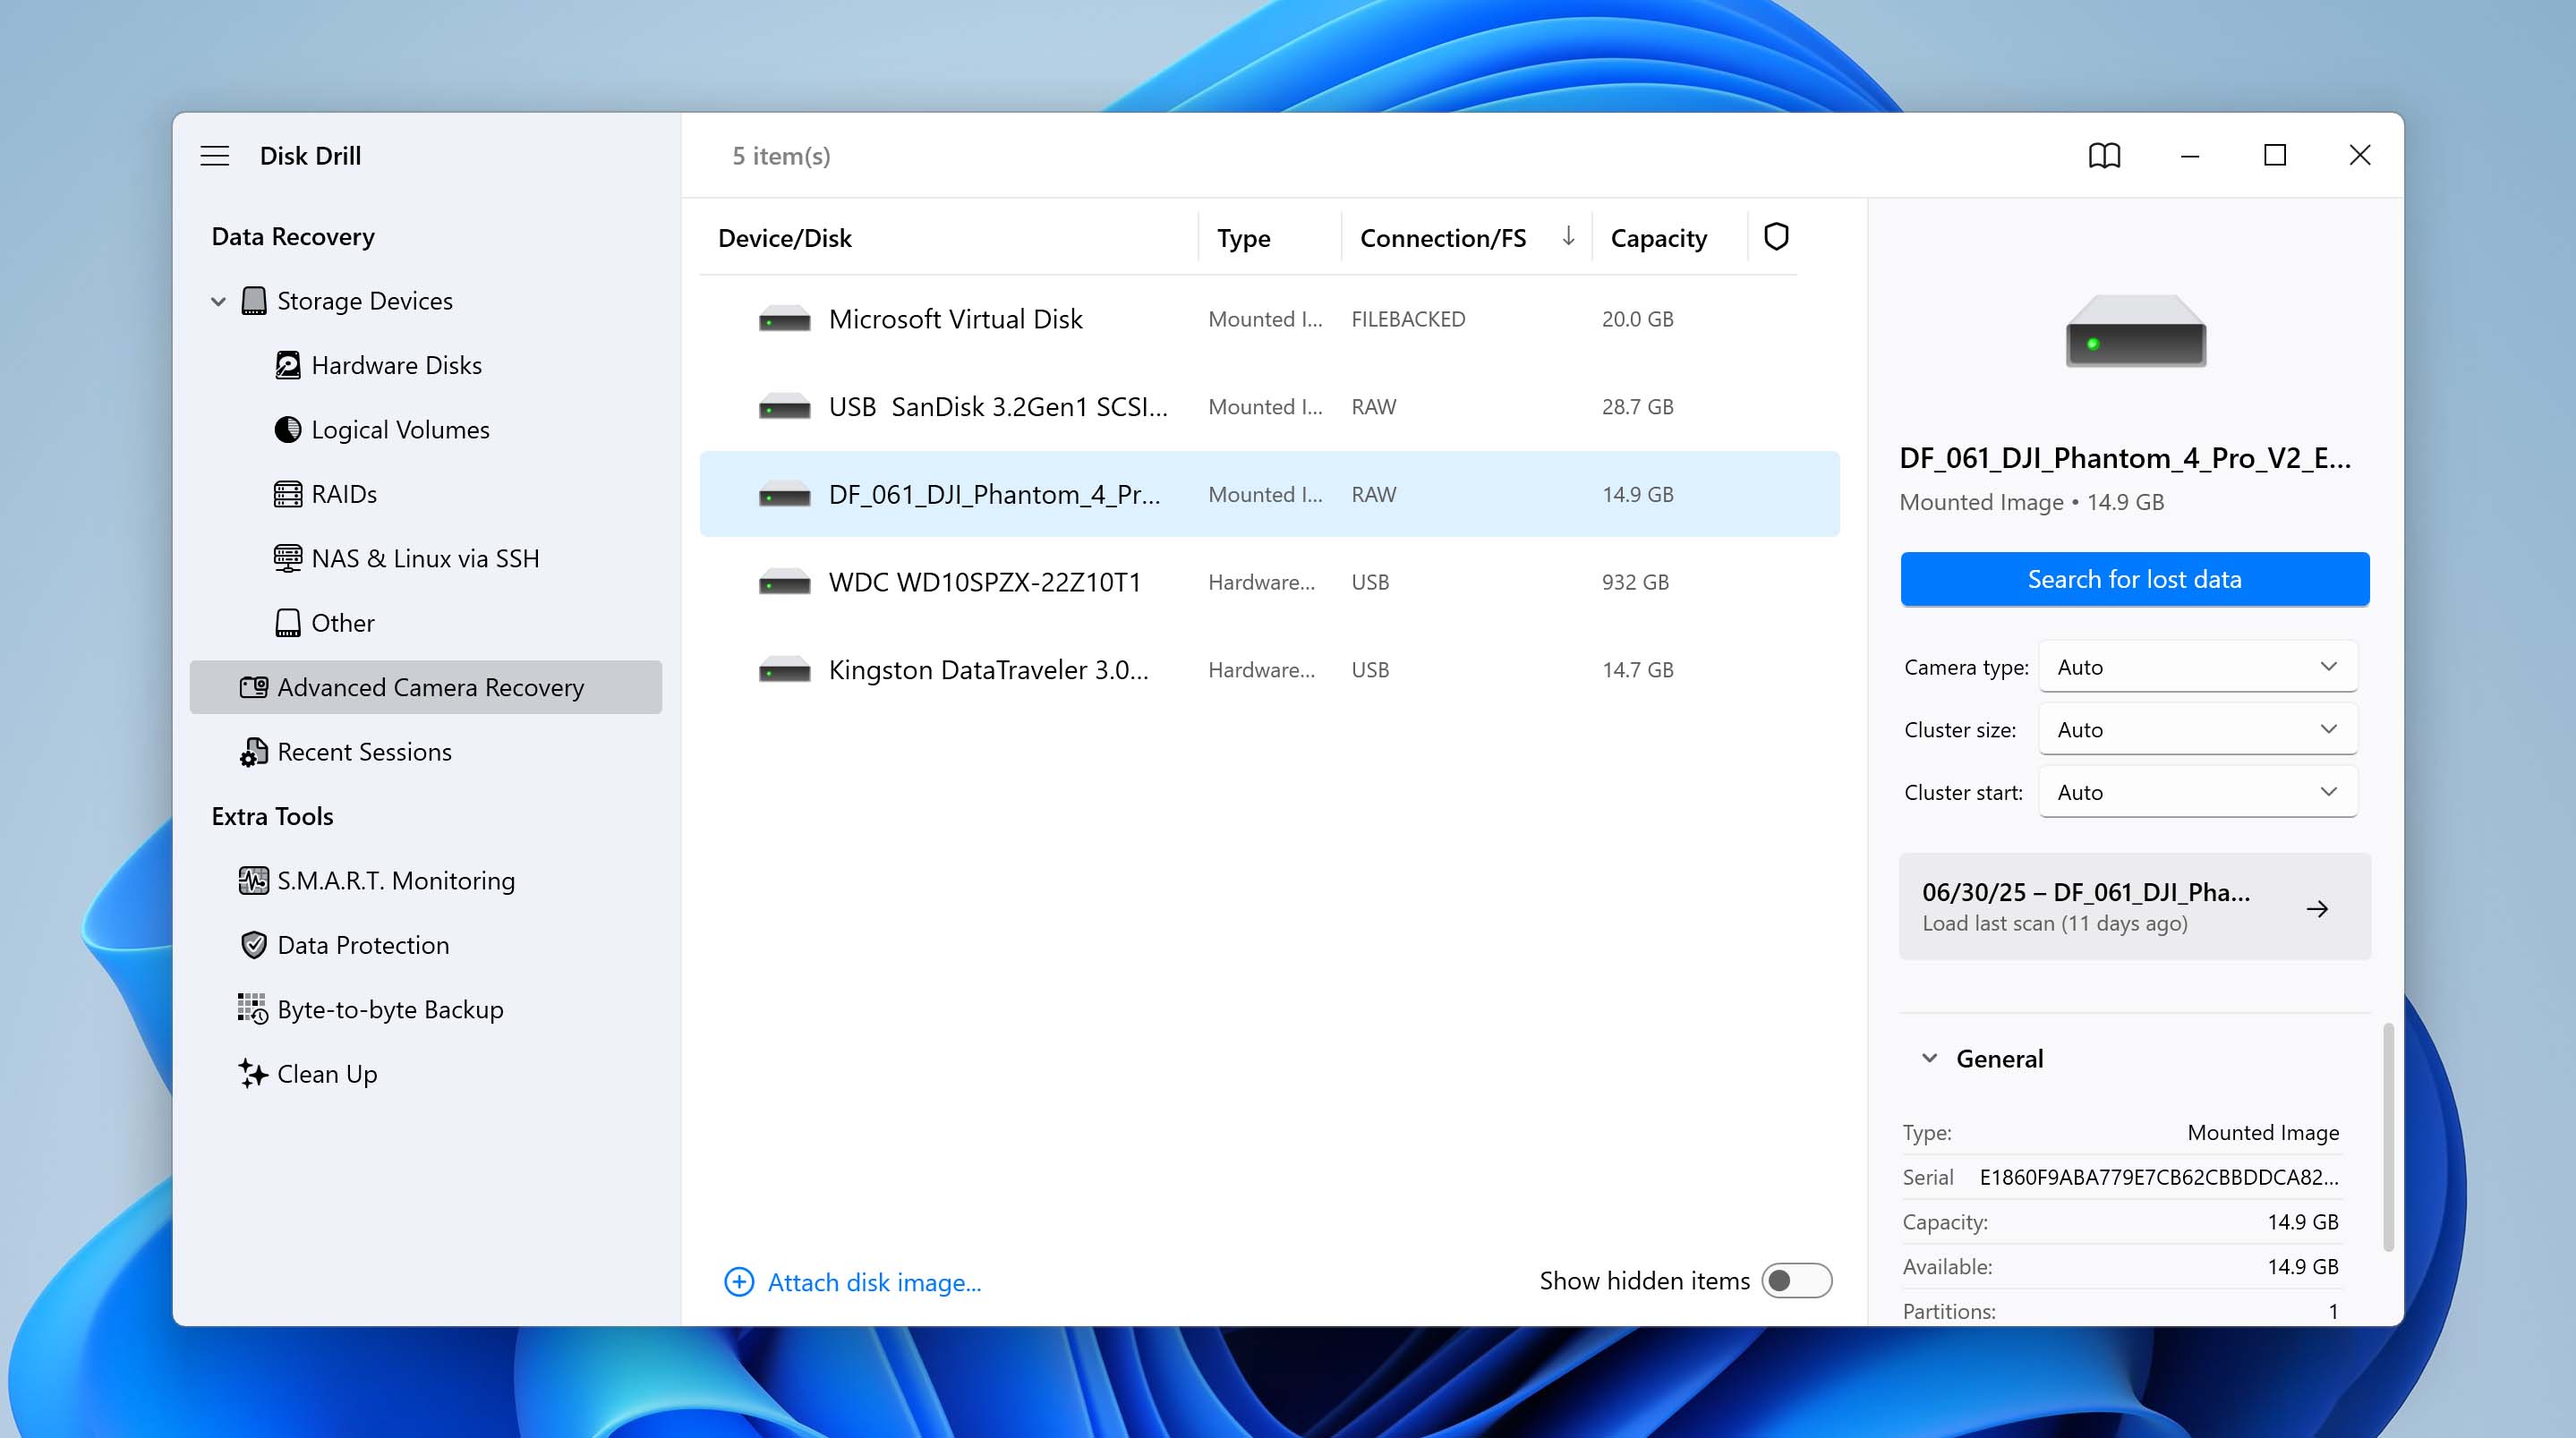Viewport: 2576px width, 1438px height.
Task: Click the details panel scrollbar
Action: [x=2388, y=1136]
